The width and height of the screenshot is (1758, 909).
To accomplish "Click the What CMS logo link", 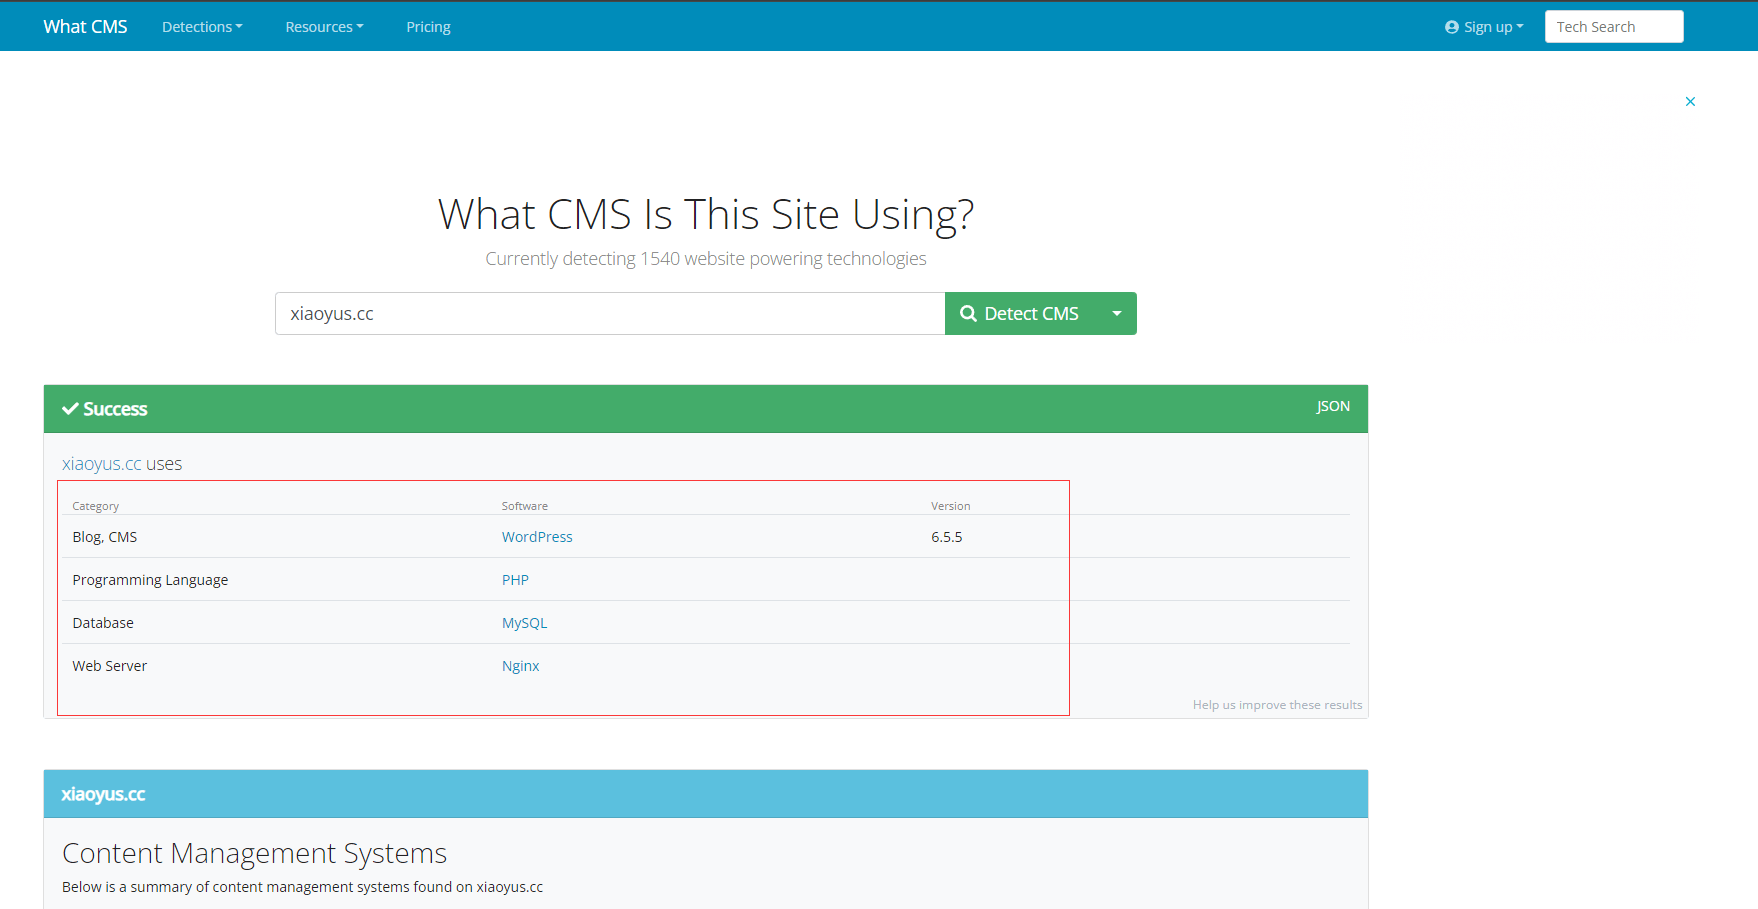I will click(85, 27).
